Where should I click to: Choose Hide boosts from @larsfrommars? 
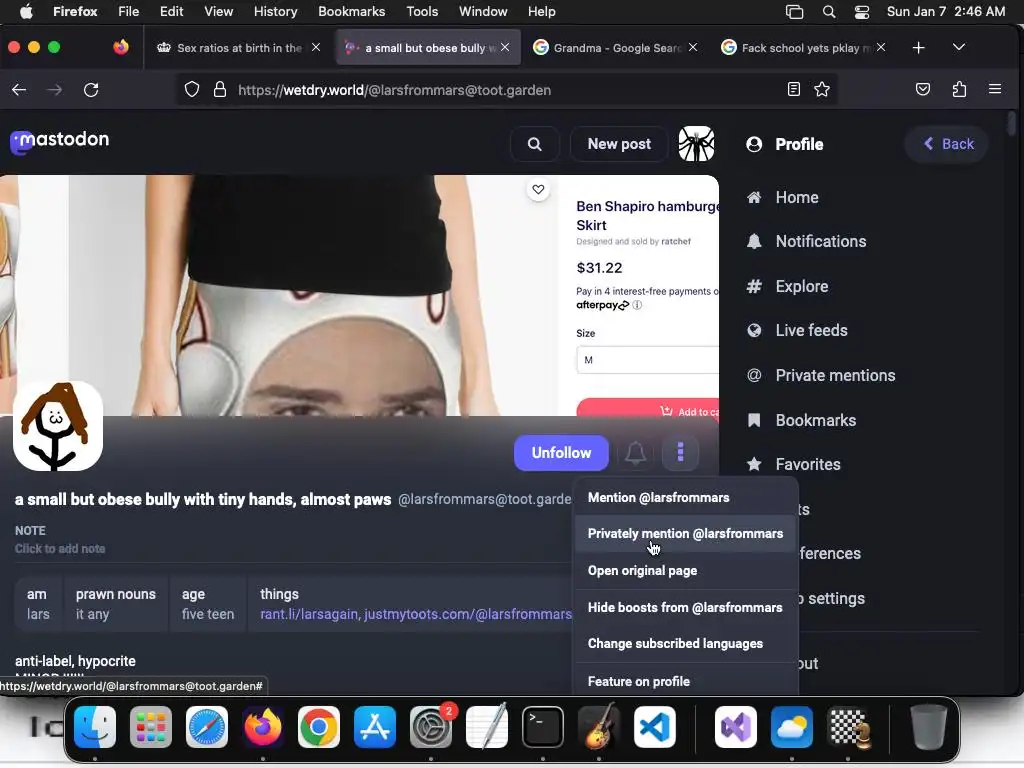[x=686, y=607]
